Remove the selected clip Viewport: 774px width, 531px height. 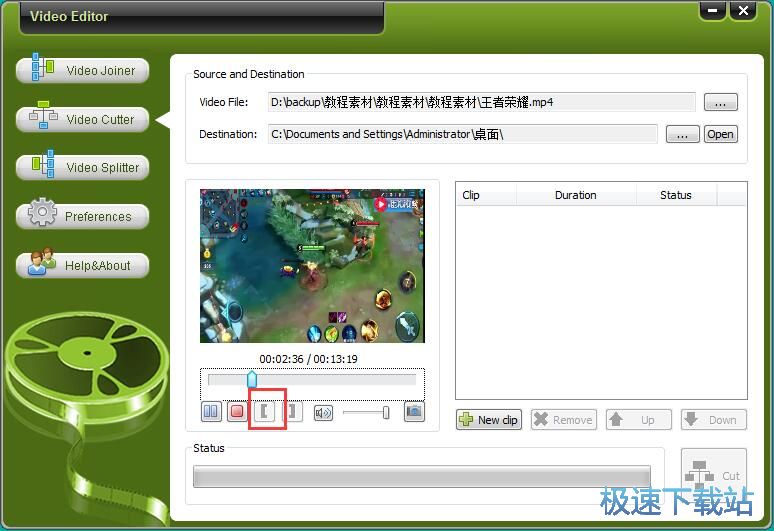click(x=564, y=420)
